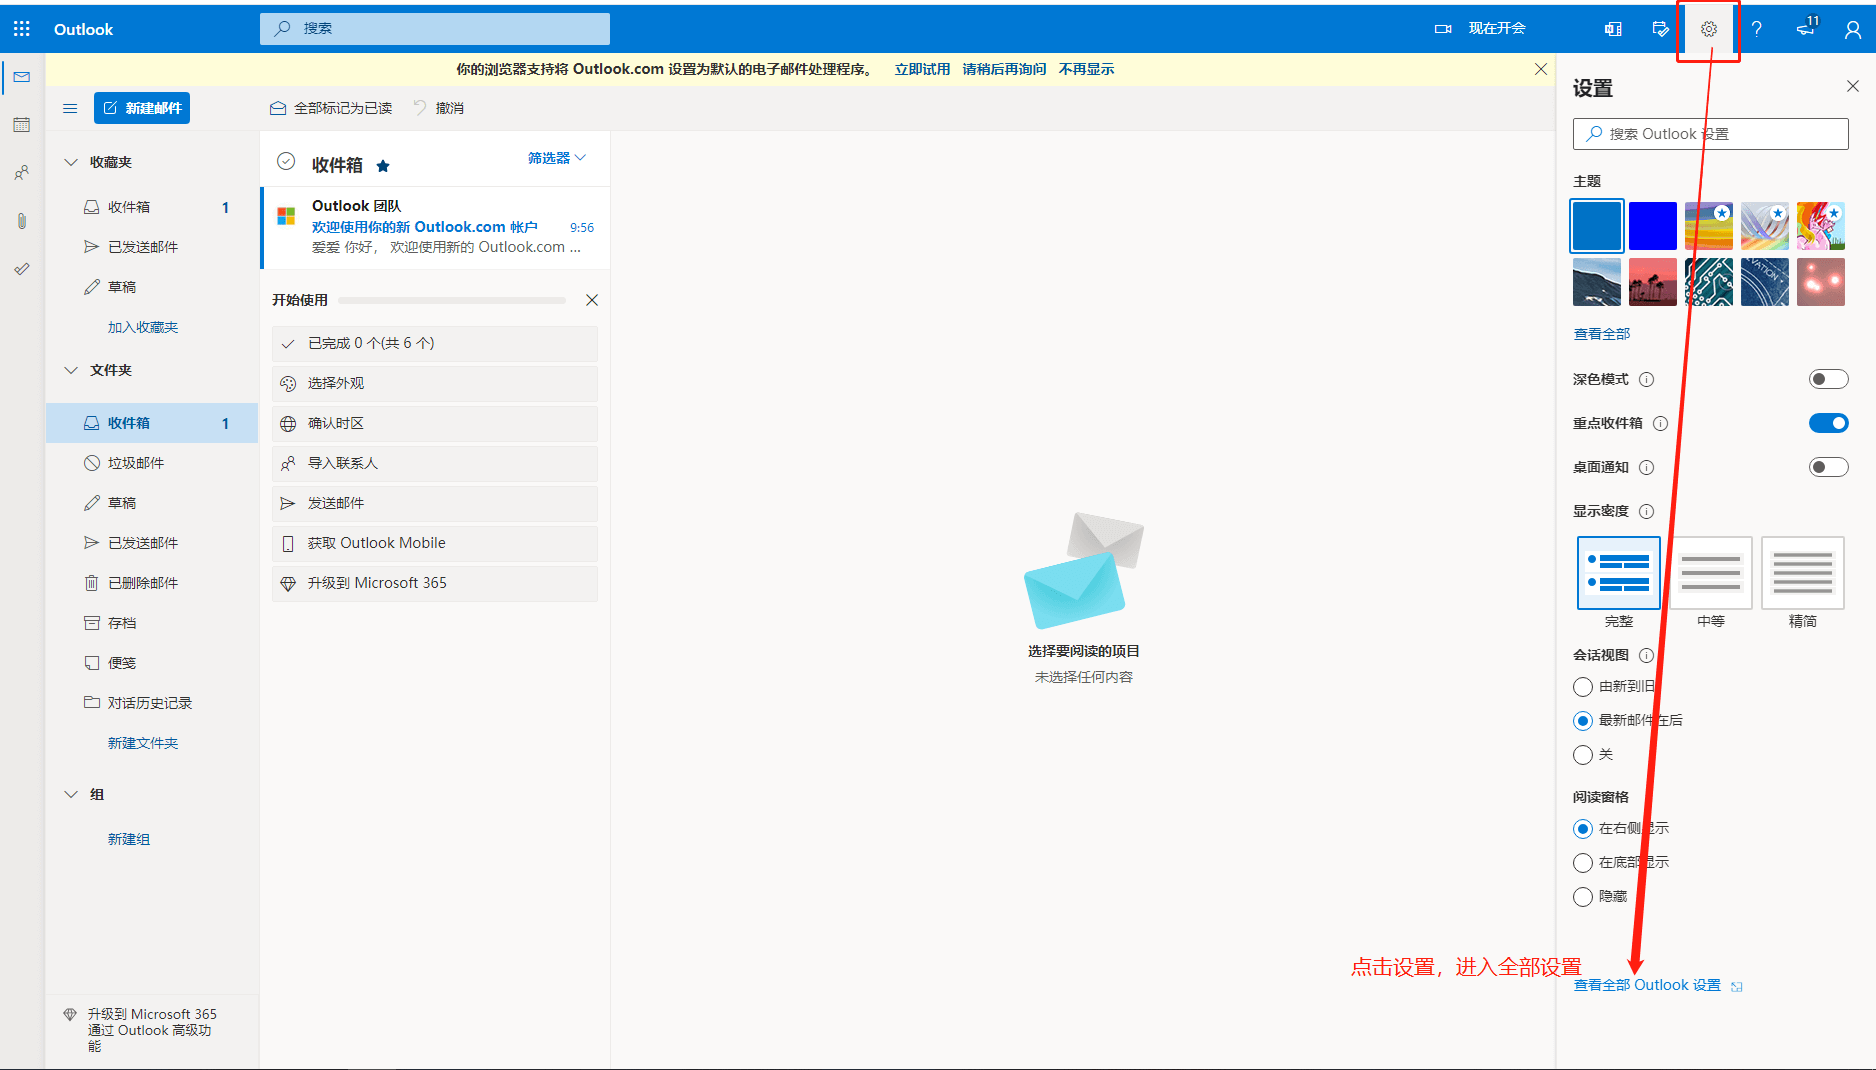Image resolution: width=1876 pixels, height=1070 pixels.
Task: Open 存档 archive folder
Action: coord(152,623)
